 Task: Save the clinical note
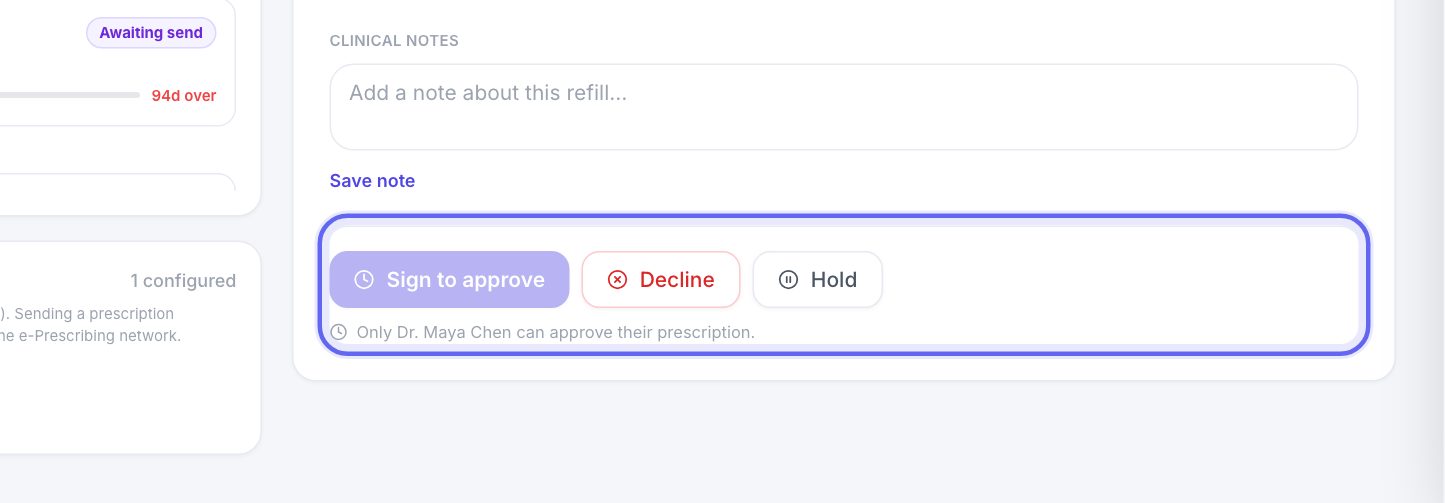click(x=372, y=181)
